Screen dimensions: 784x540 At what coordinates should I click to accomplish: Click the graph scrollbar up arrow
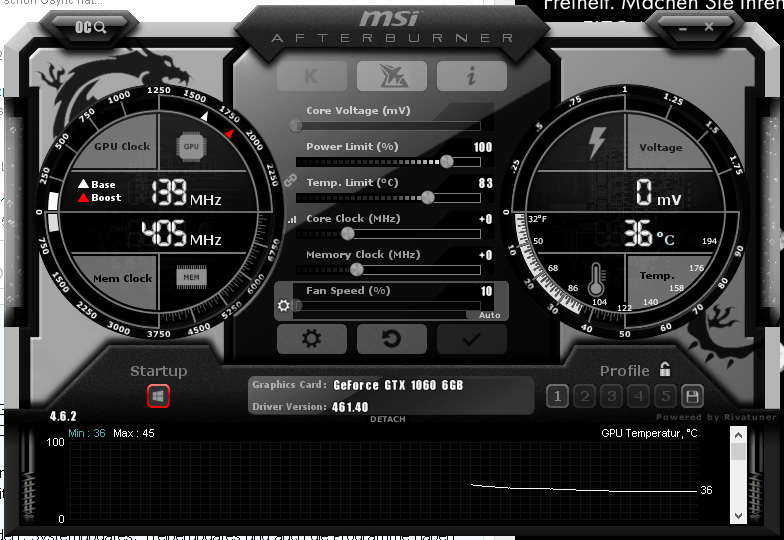coord(738,435)
